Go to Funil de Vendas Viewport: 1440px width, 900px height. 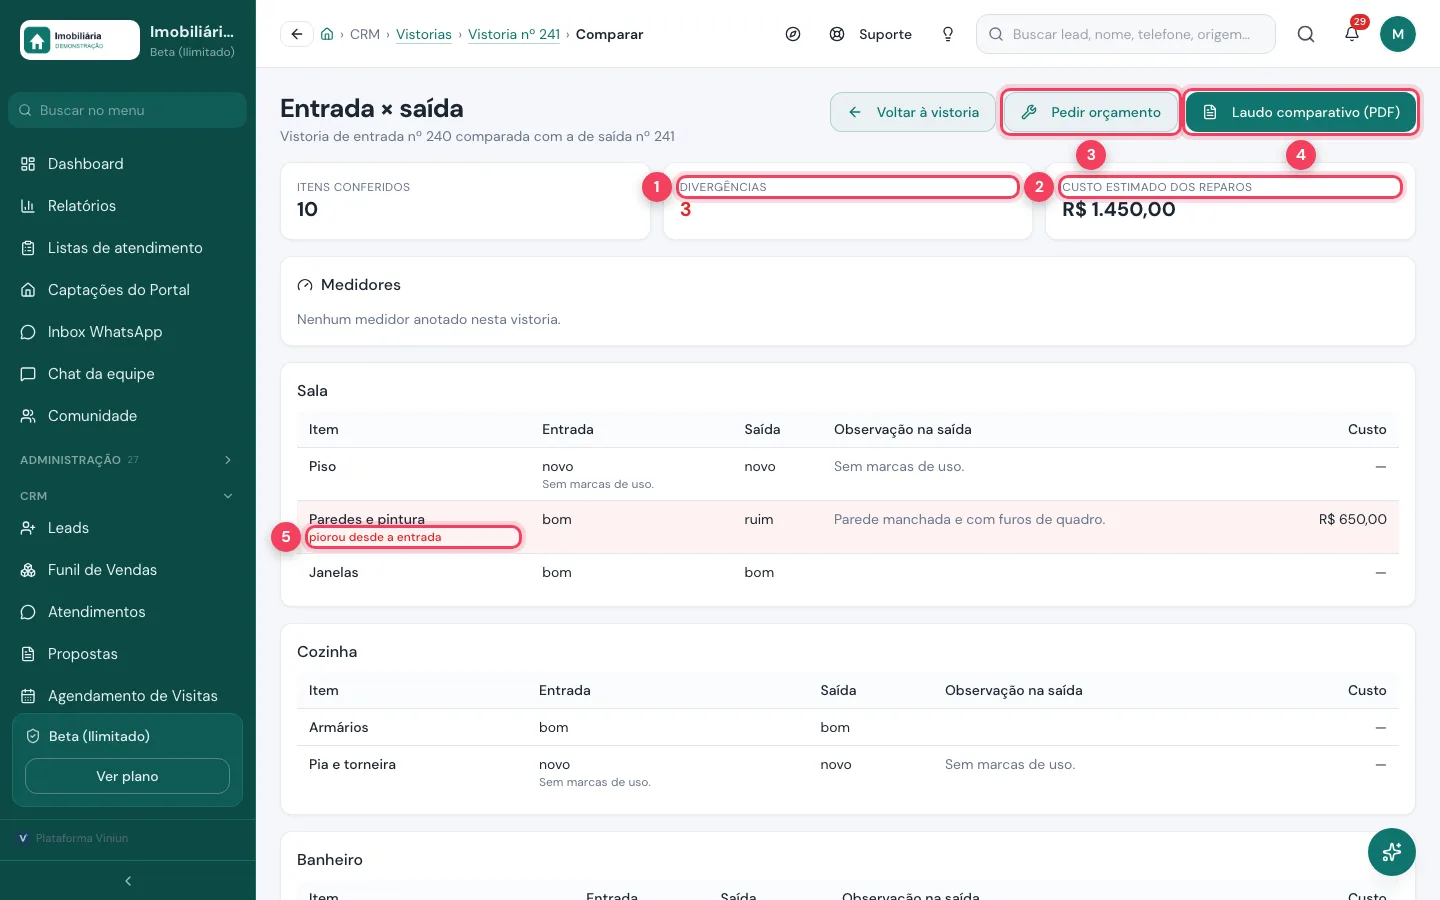[127, 570]
